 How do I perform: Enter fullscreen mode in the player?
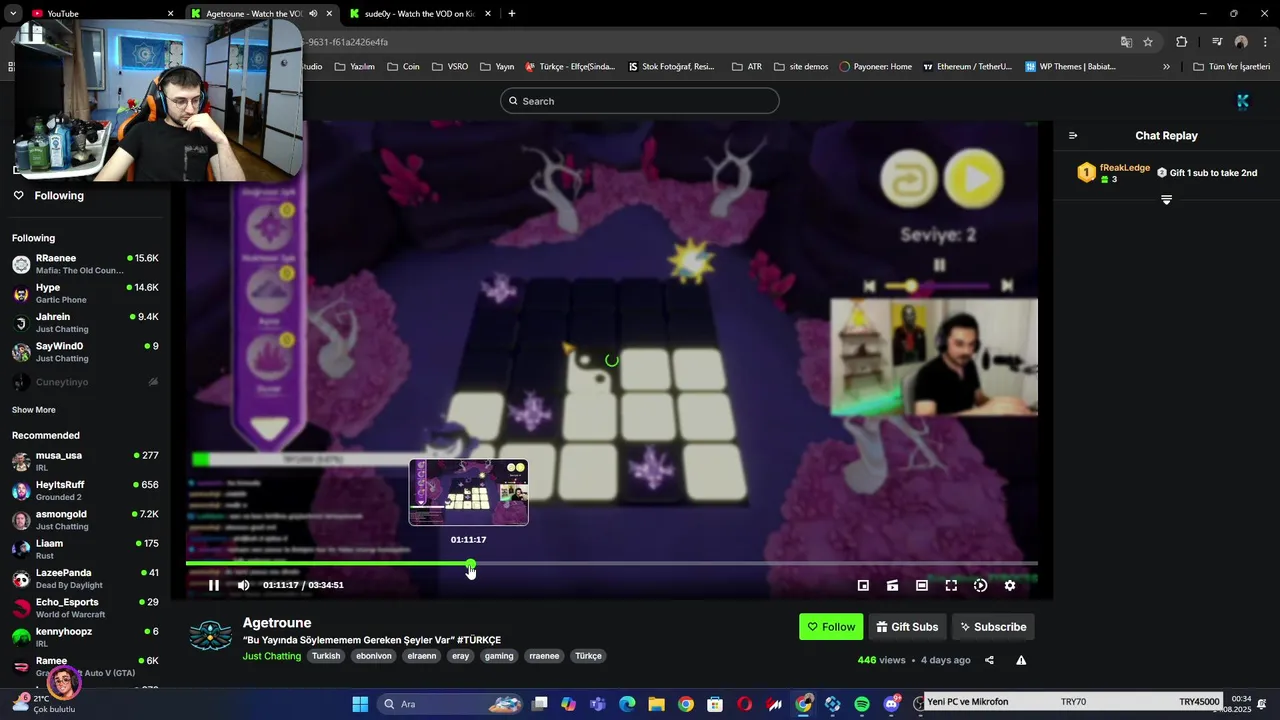[x=951, y=585]
